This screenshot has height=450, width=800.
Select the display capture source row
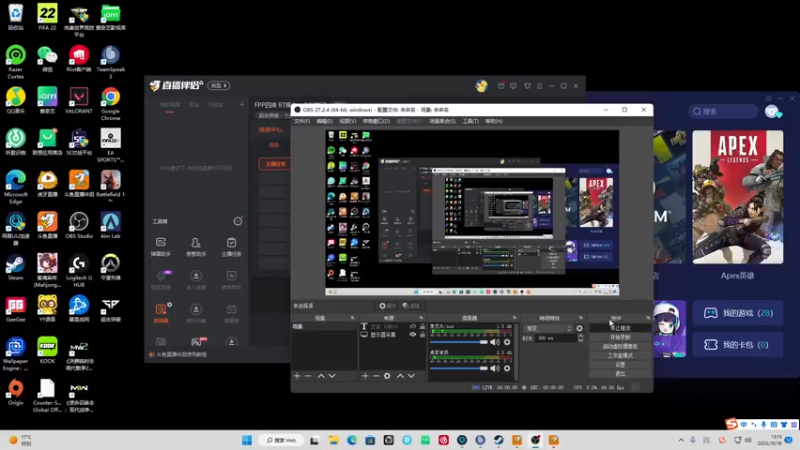pos(392,335)
